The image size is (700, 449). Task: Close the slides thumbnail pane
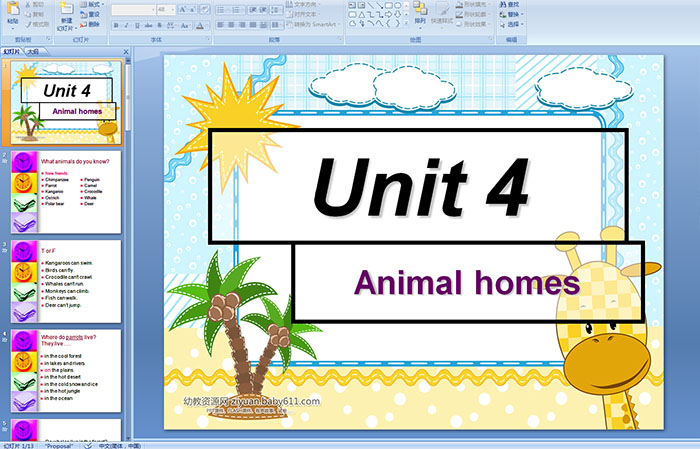(x=126, y=52)
